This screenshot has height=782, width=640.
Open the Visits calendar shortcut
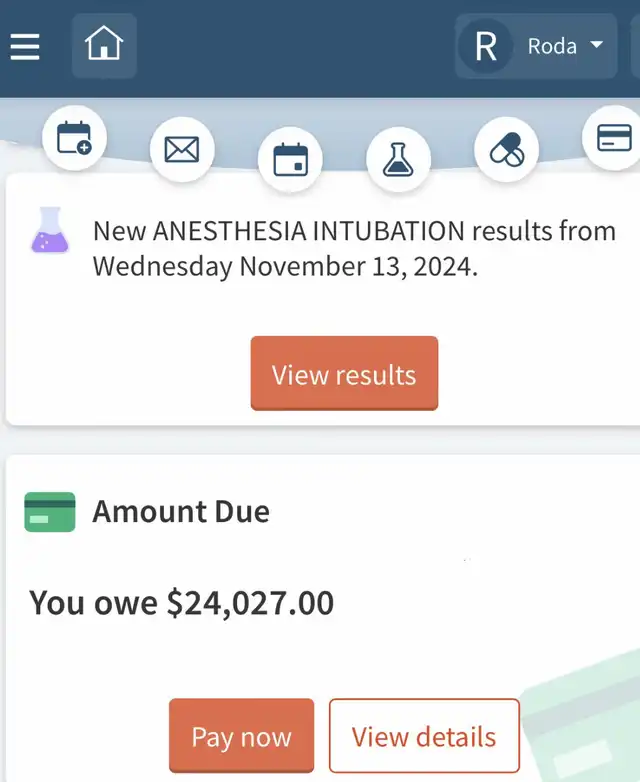290,160
